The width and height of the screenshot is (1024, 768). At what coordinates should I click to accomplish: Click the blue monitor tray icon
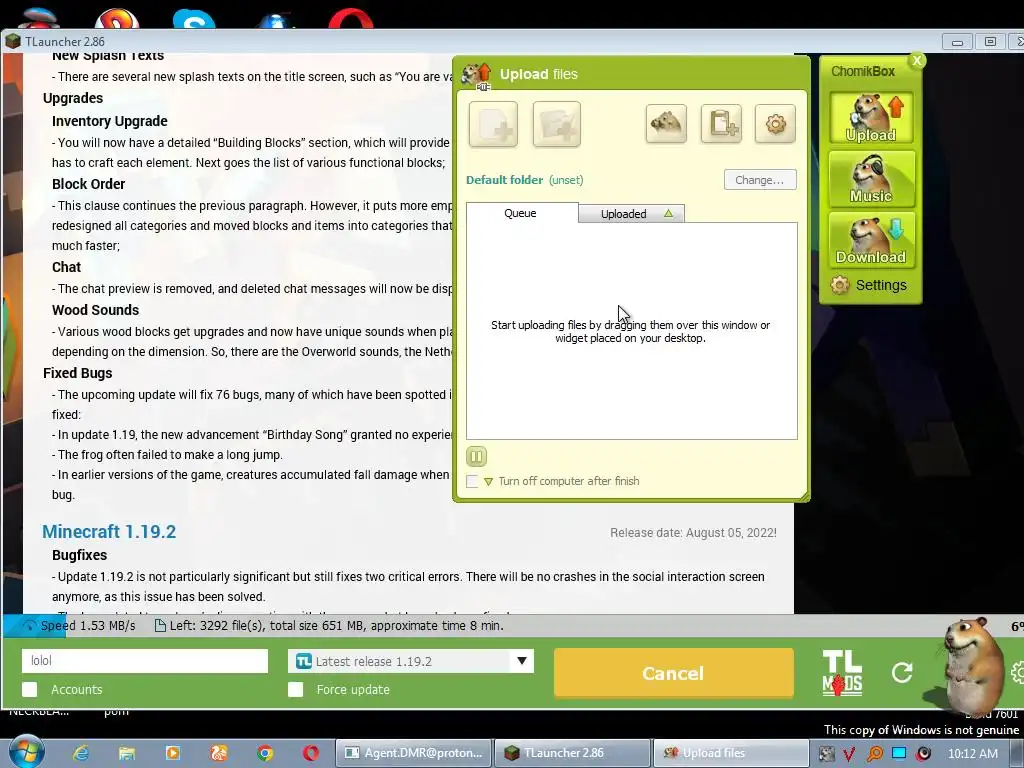899,753
